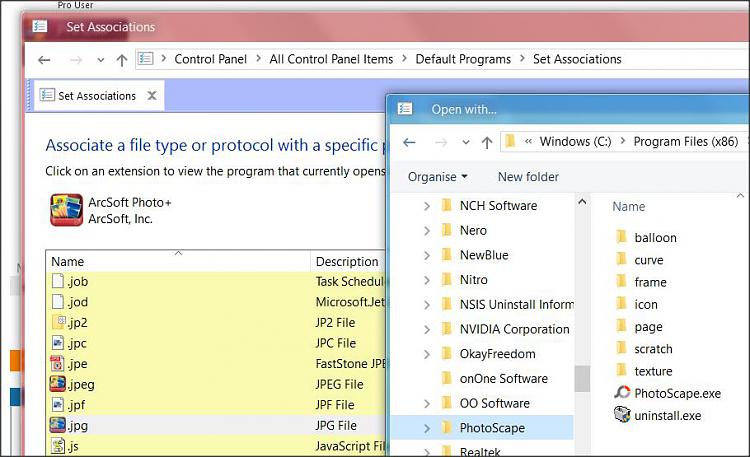Select the .job extension row
The width and height of the screenshot is (750, 457).
point(215,281)
